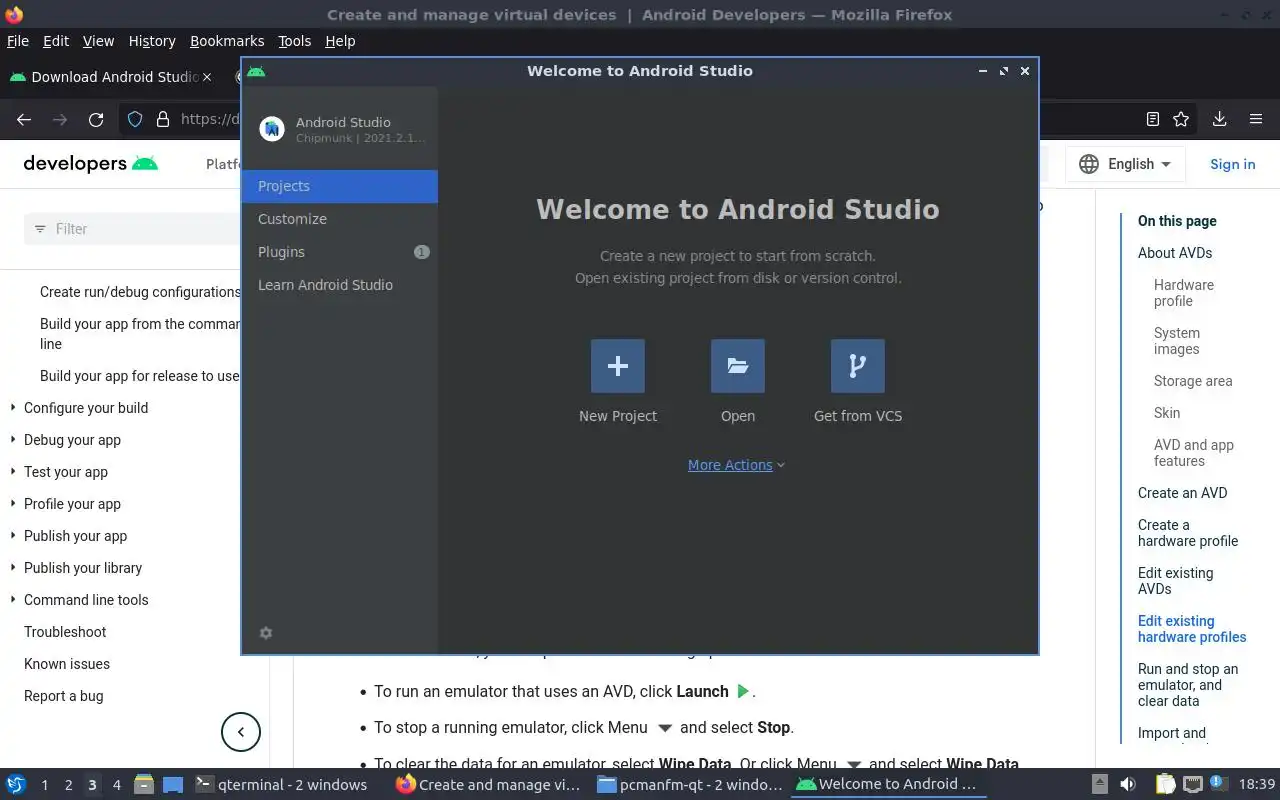1280x800 pixels.
Task: Jump to Create a hardware profile section
Action: (1188, 533)
